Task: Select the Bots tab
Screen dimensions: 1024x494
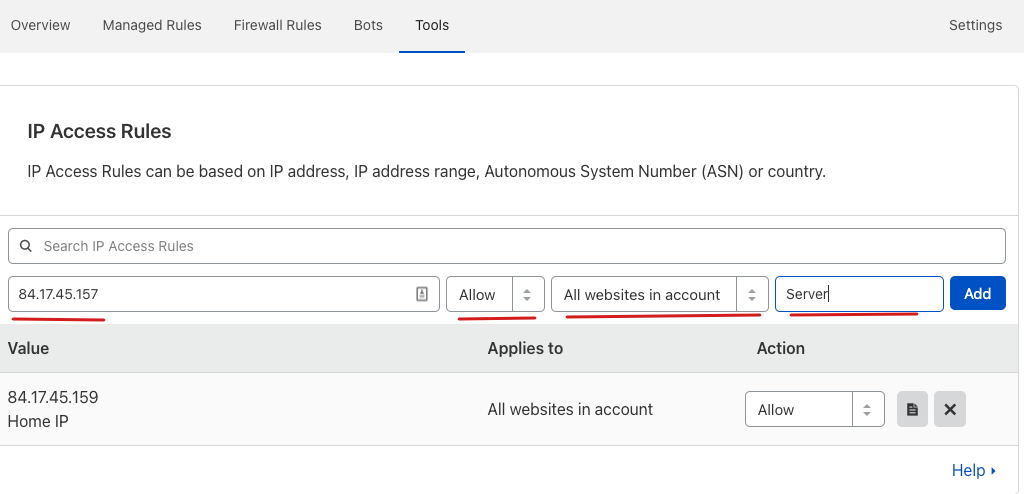Action: 368,25
